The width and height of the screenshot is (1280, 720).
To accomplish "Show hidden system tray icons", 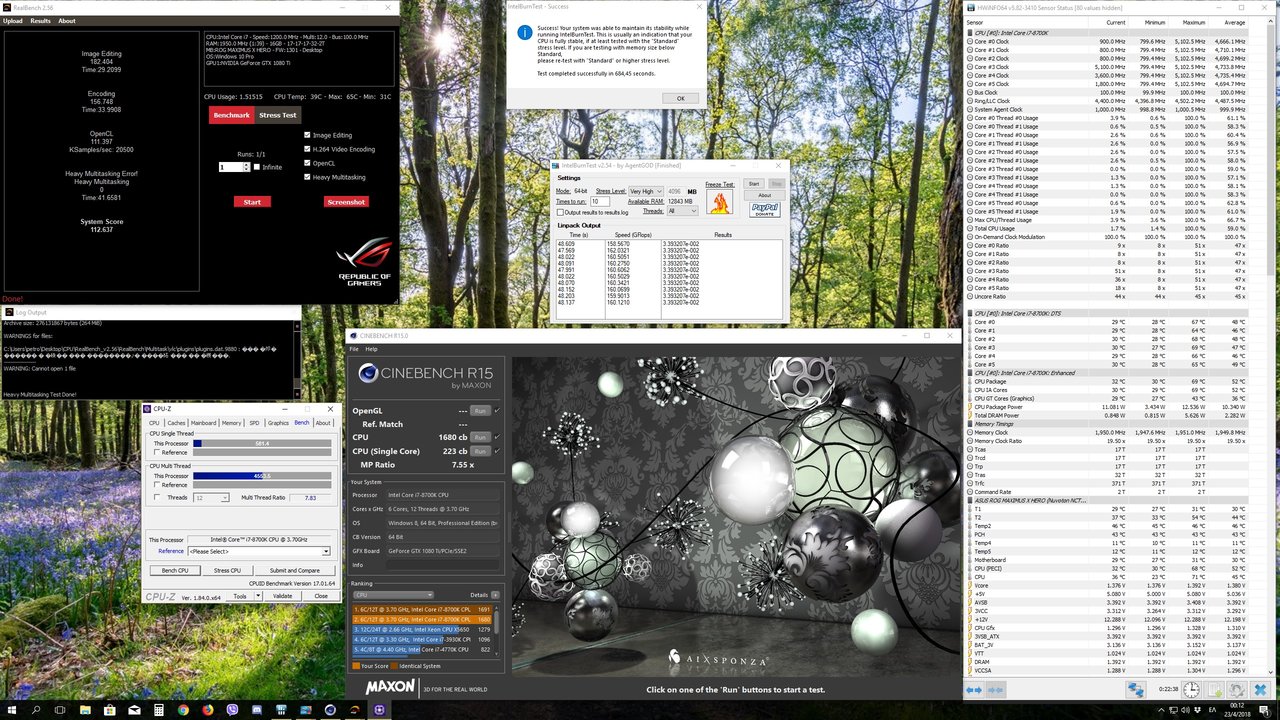I will (1161, 710).
